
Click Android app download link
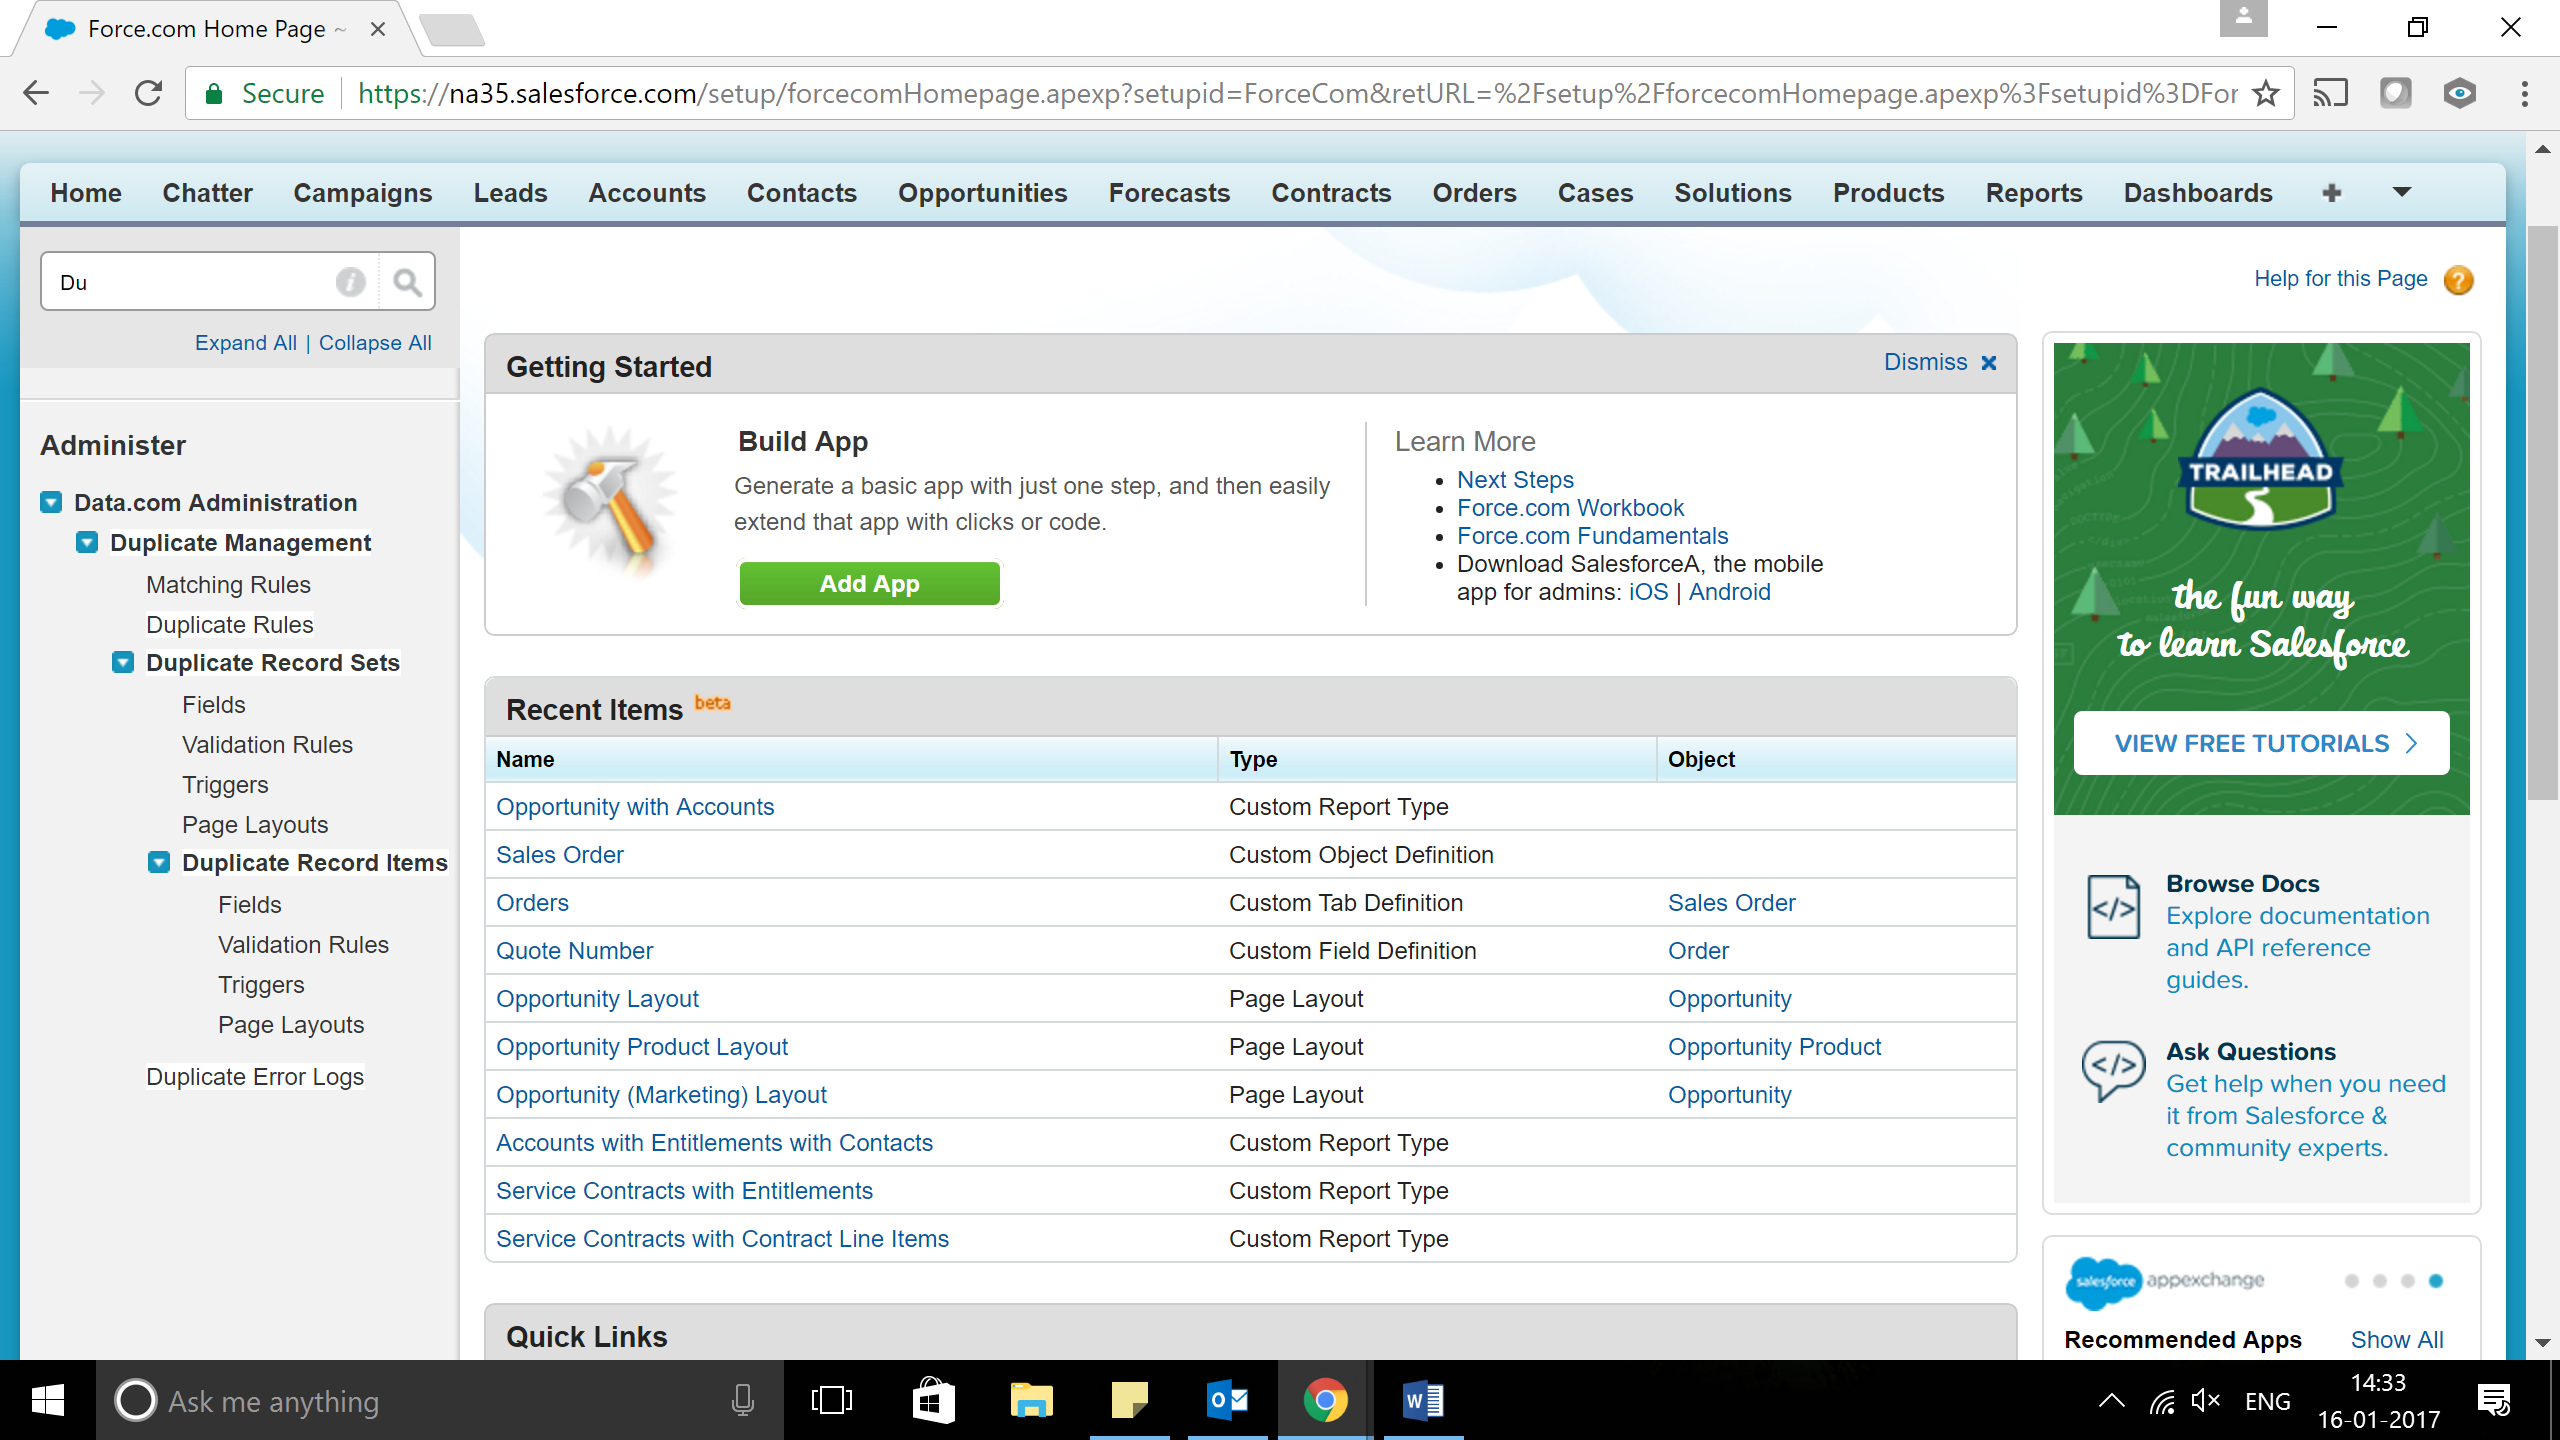coord(1729,592)
